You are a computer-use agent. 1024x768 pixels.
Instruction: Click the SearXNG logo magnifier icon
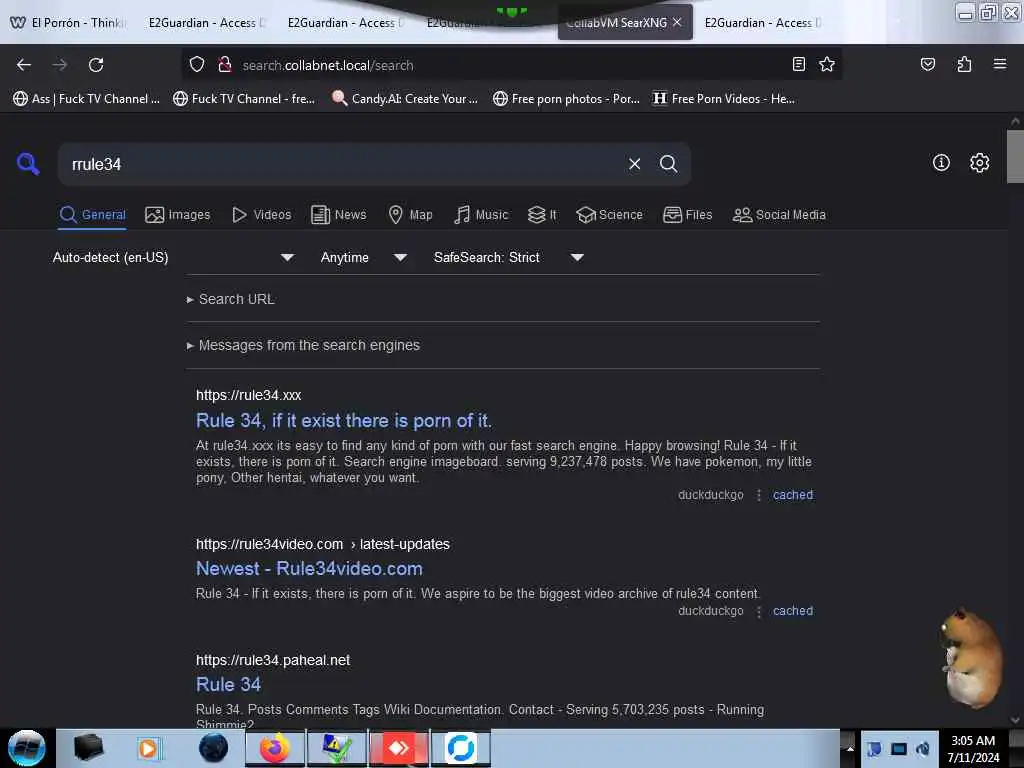tap(28, 164)
